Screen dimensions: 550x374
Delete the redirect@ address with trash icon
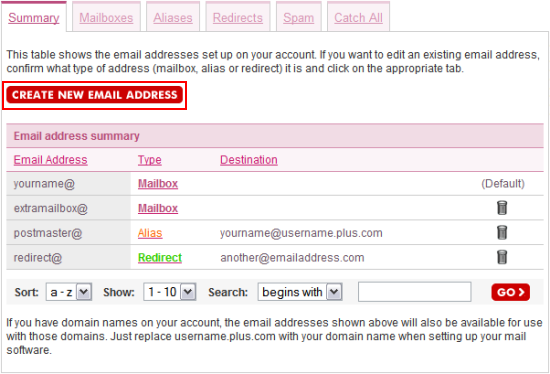pyautogui.click(x=502, y=257)
